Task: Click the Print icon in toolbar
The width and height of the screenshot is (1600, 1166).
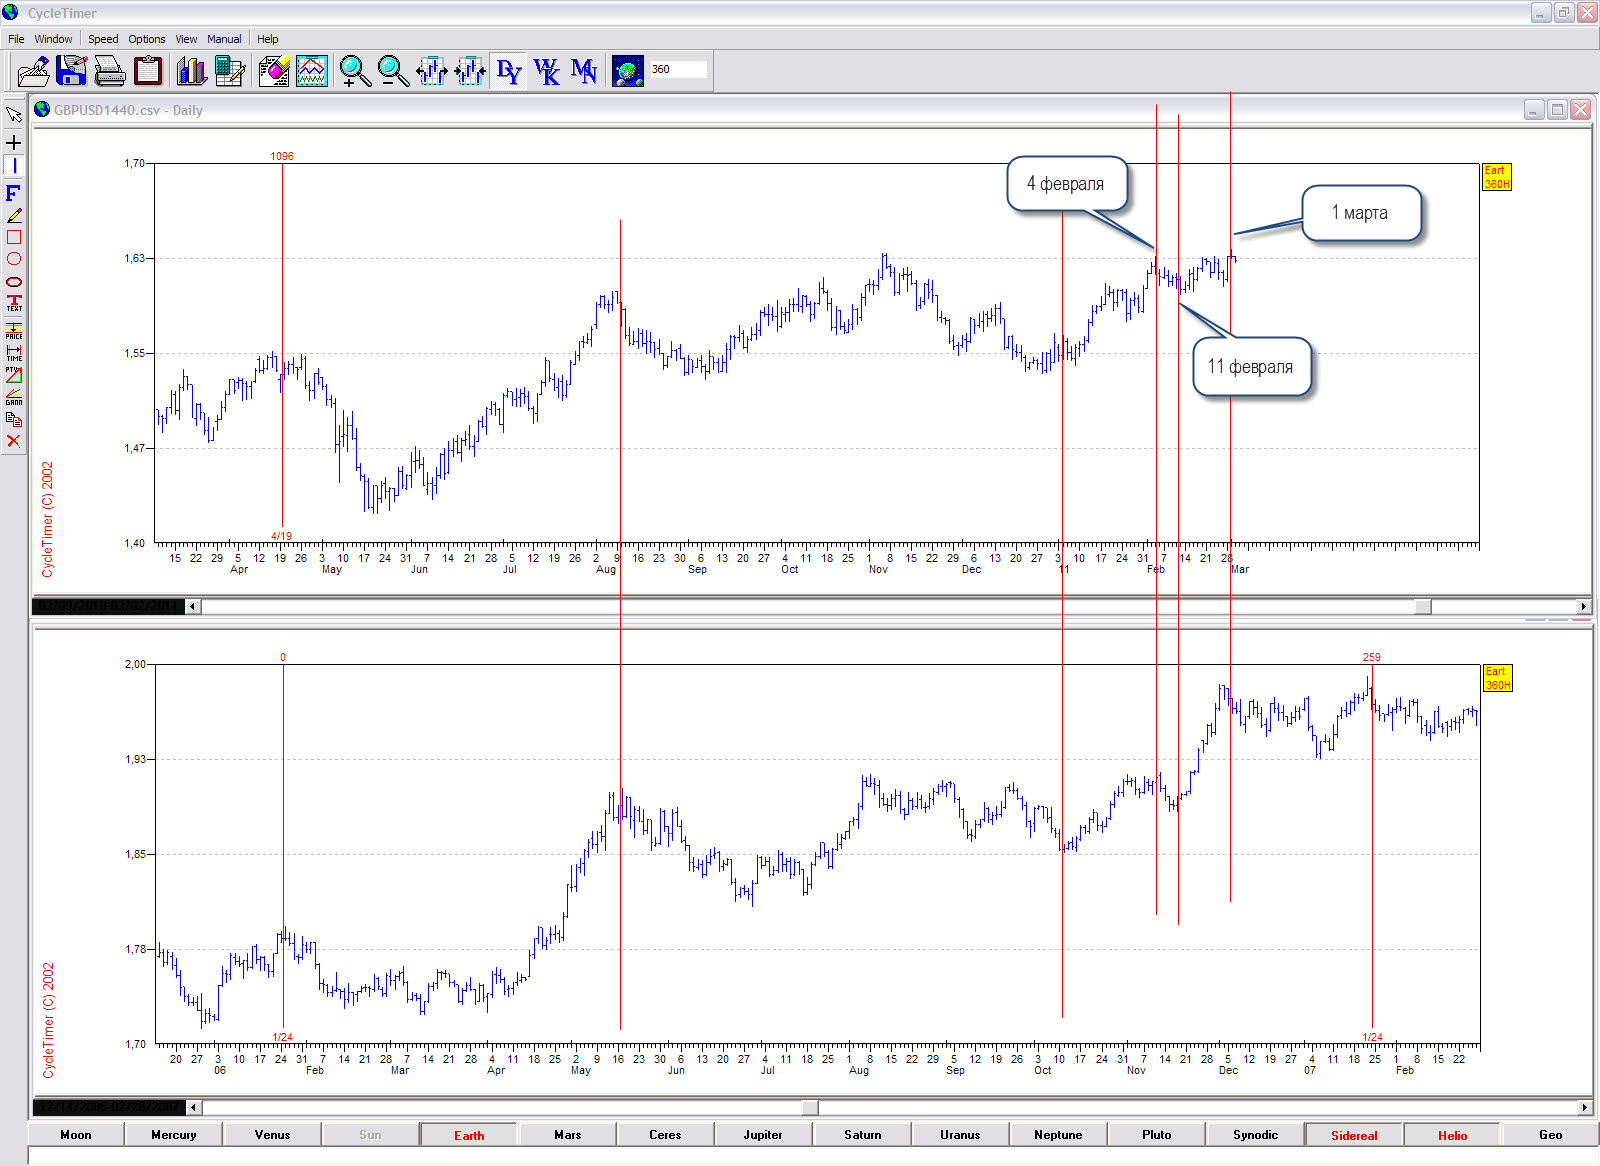Action: pyautogui.click(x=109, y=71)
